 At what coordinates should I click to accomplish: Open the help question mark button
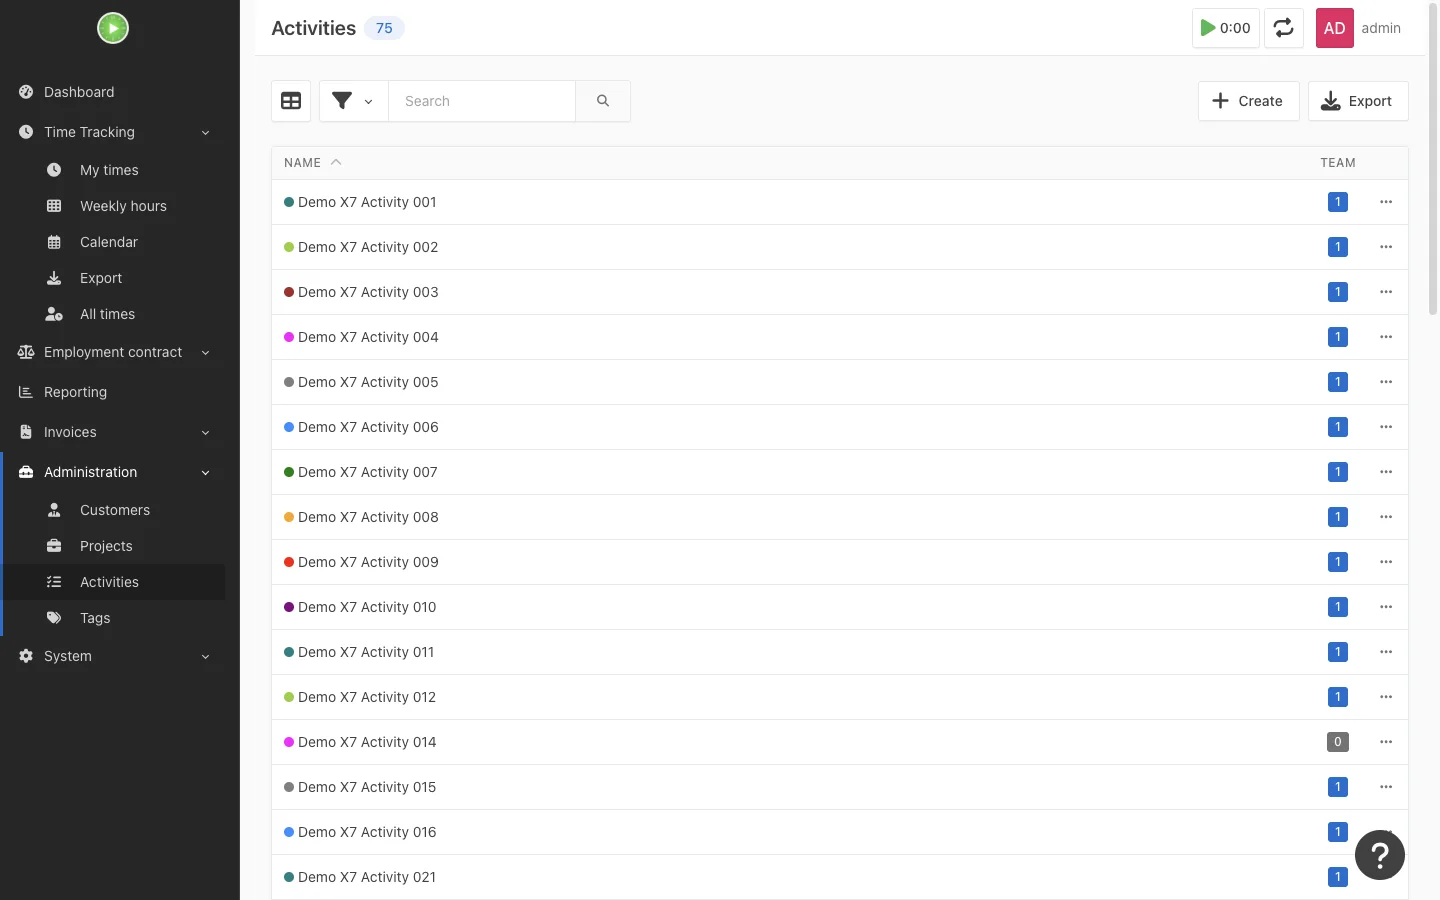click(1380, 855)
